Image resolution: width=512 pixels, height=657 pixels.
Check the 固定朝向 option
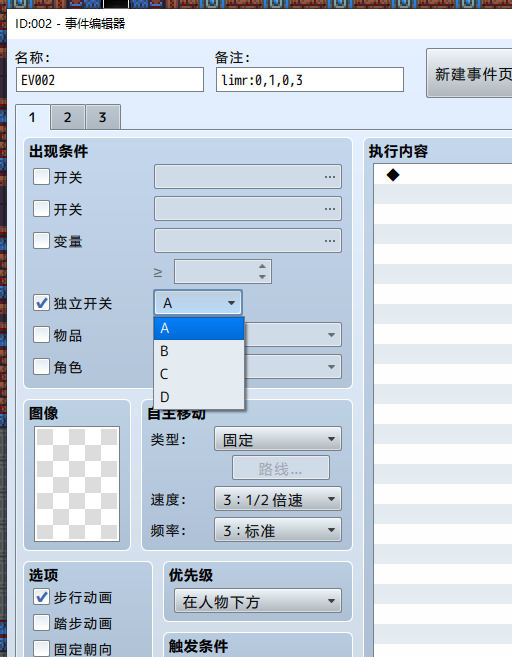click(x=41, y=649)
